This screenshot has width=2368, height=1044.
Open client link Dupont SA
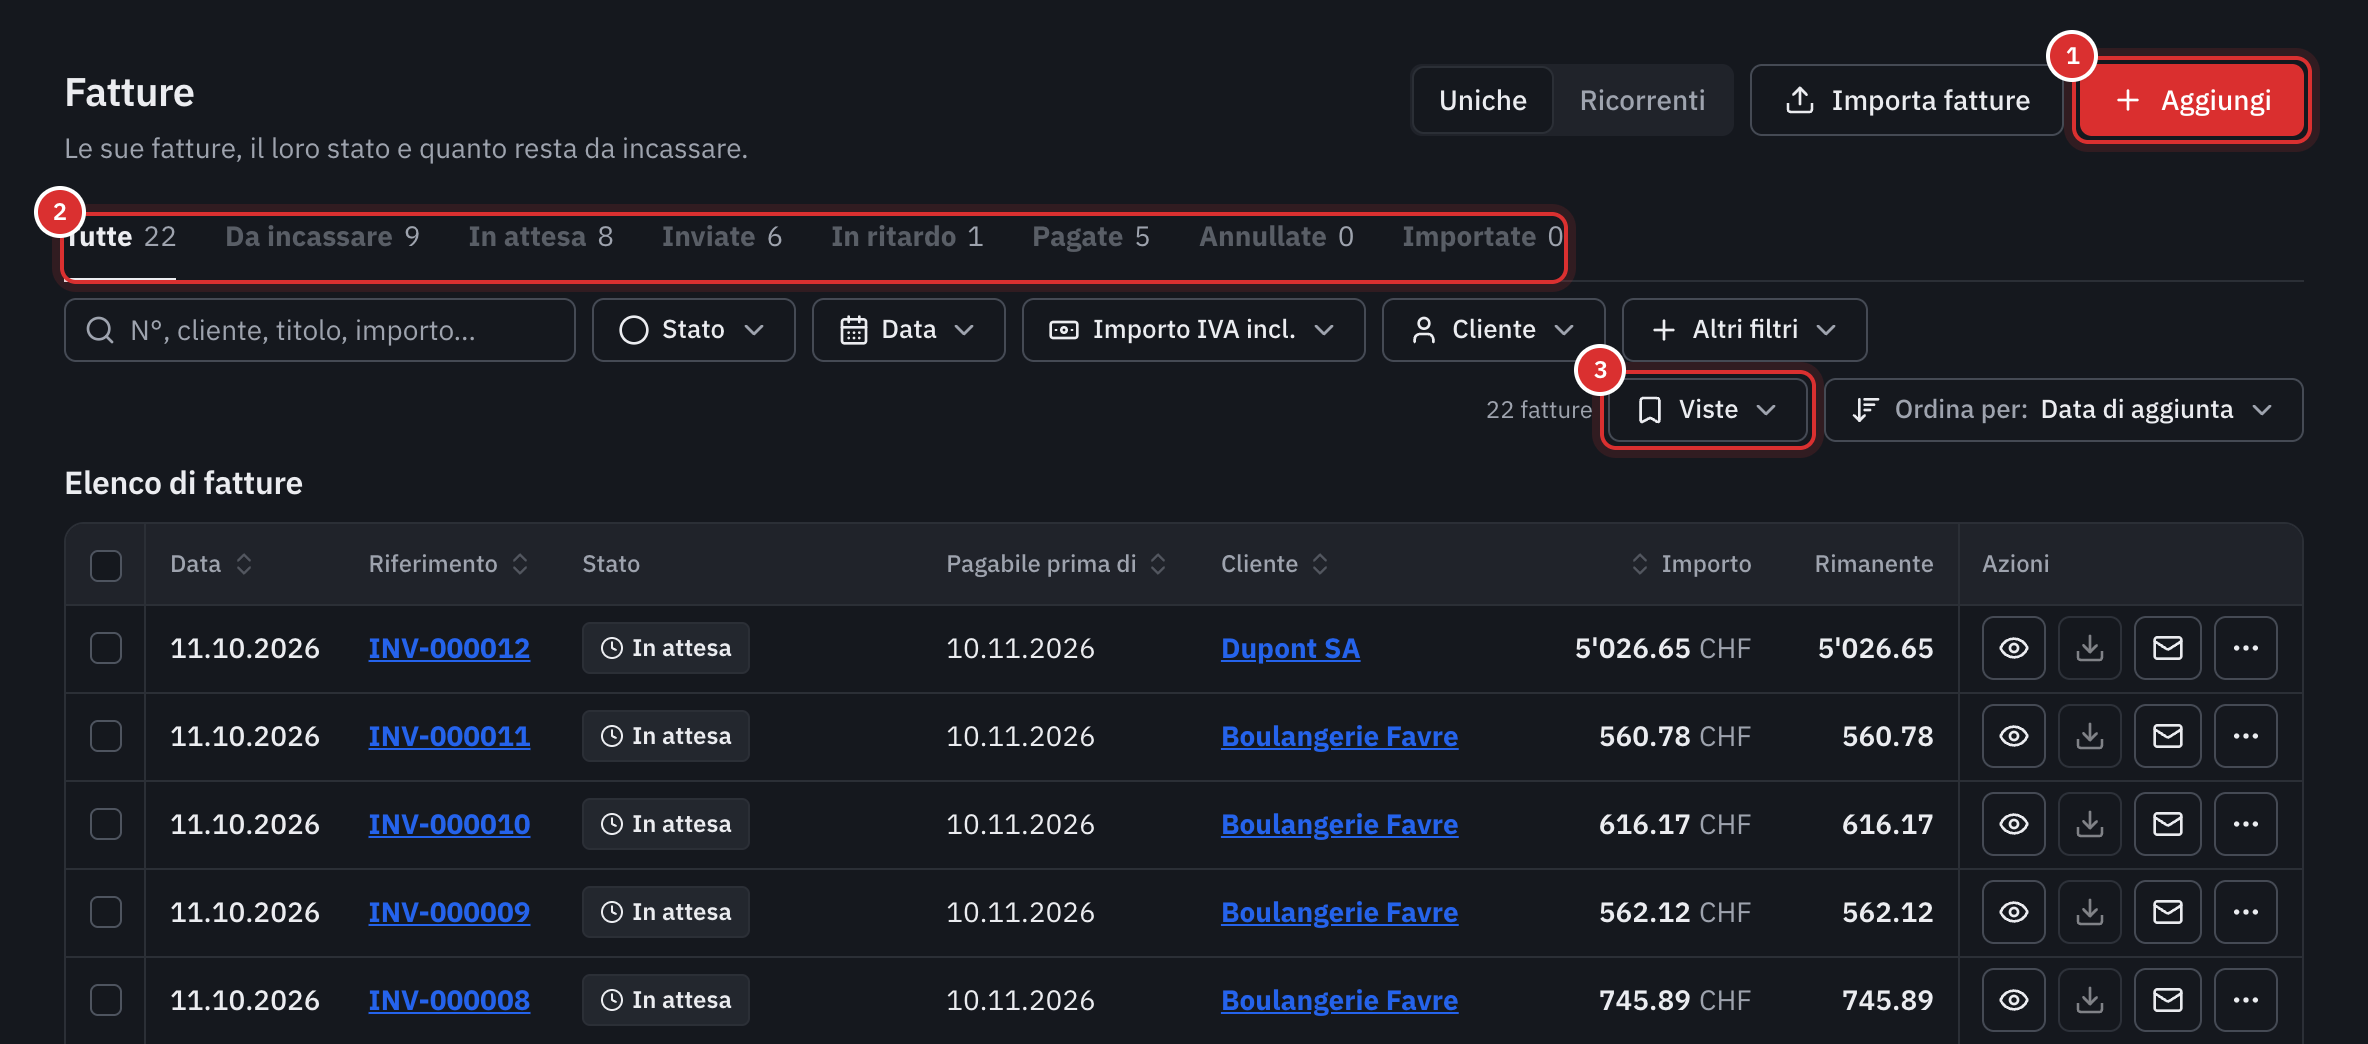[x=1290, y=648]
